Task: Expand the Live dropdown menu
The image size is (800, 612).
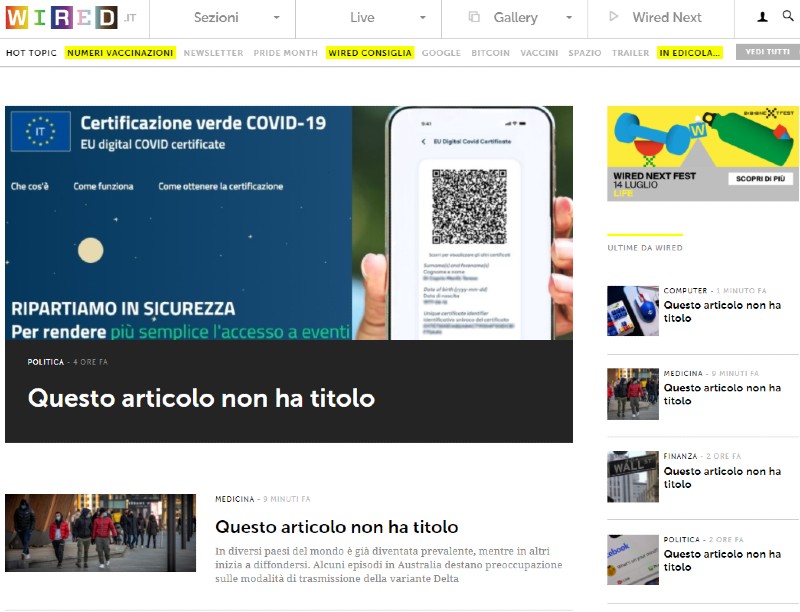Action: tap(422, 18)
